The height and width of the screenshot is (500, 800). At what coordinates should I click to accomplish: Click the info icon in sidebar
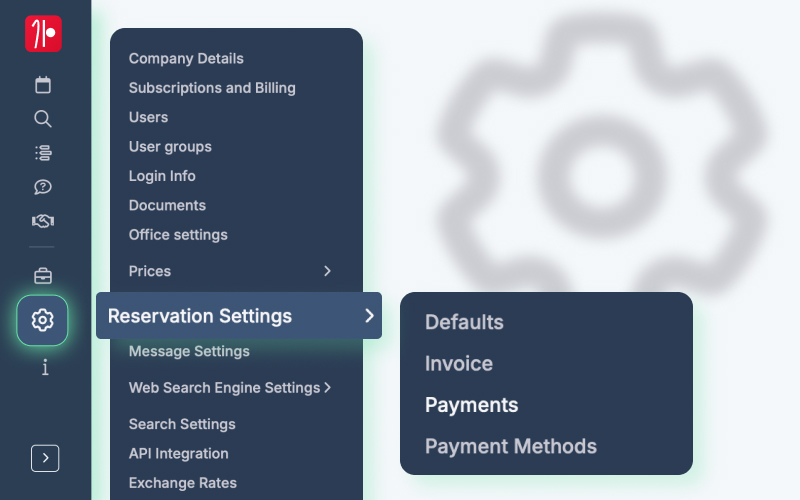[45, 367]
